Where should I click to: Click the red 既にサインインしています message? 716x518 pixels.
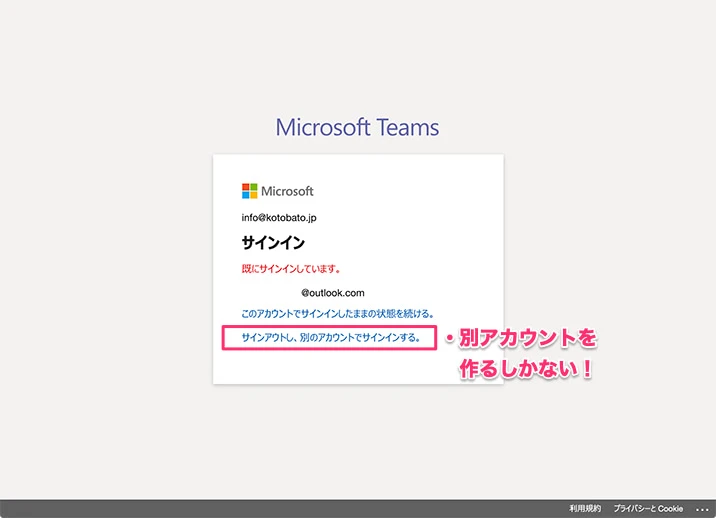pos(291,268)
